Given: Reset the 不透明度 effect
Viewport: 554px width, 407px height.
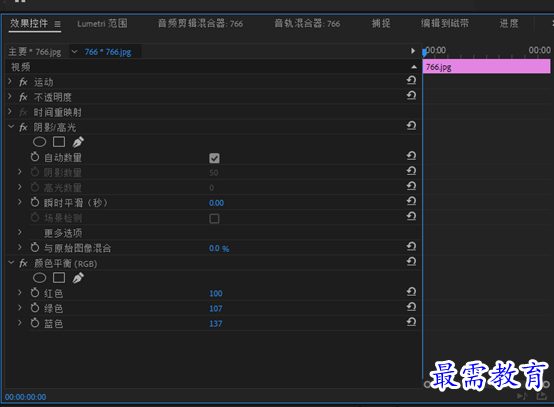Looking at the screenshot, I should (x=411, y=95).
